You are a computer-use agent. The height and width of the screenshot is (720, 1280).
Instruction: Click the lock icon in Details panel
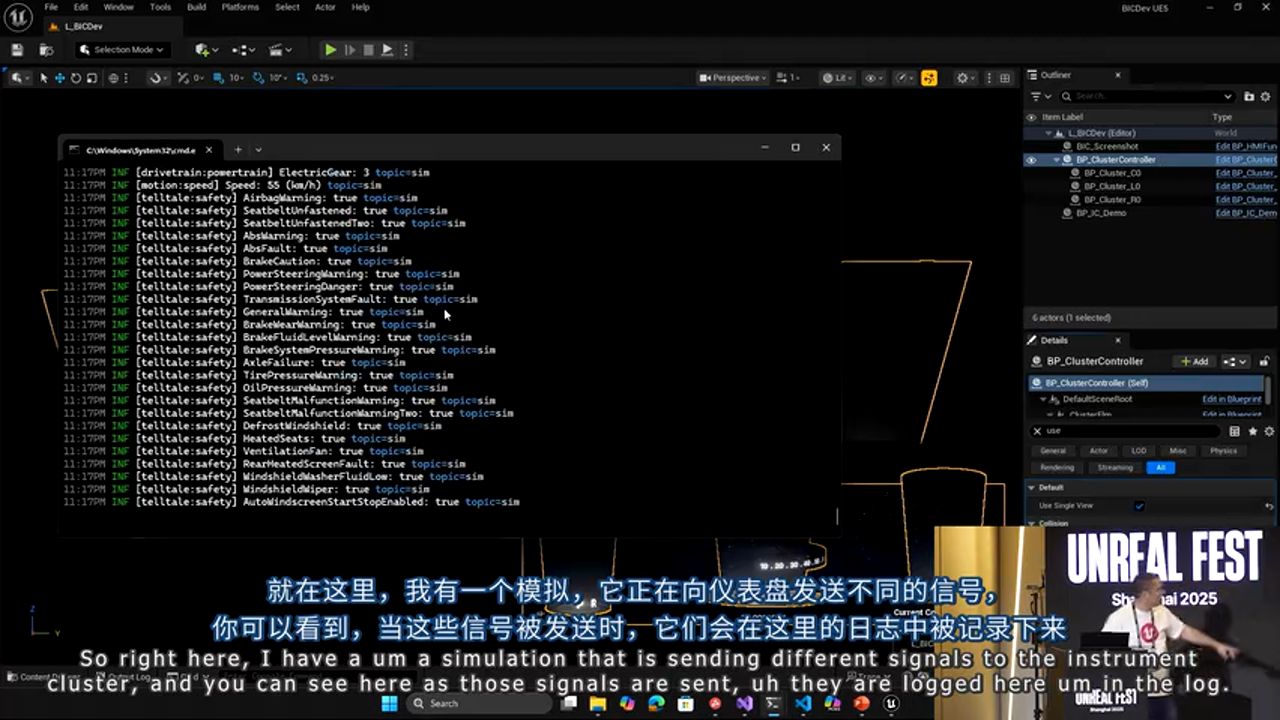(1264, 362)
